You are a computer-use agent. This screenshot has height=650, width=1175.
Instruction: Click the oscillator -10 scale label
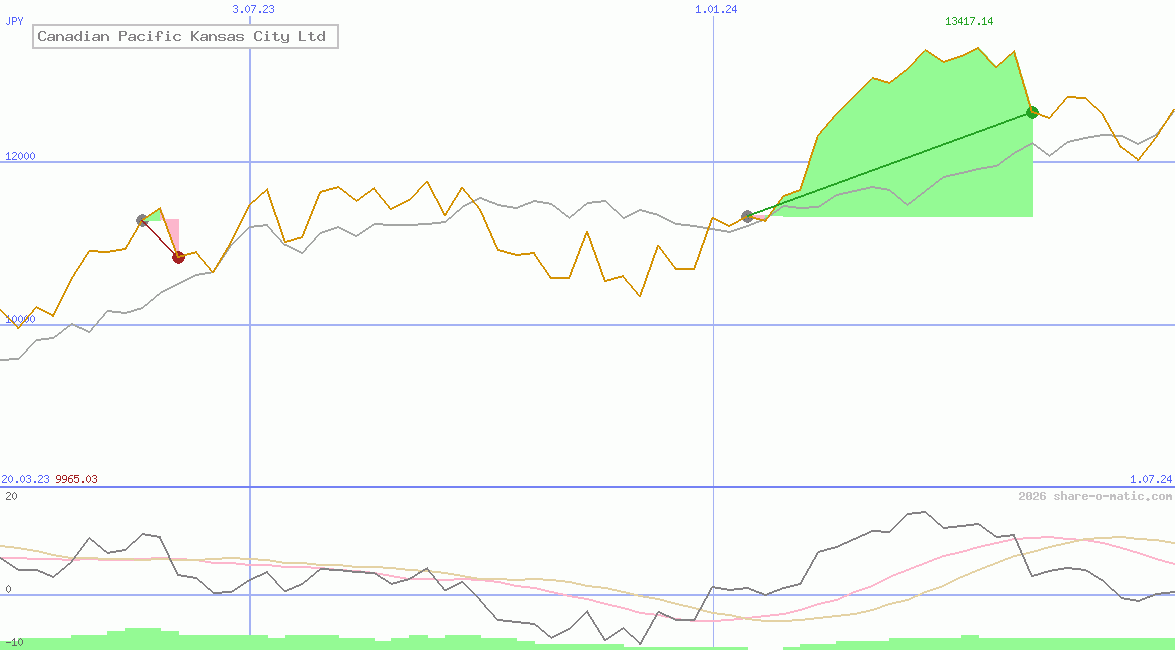12,642
